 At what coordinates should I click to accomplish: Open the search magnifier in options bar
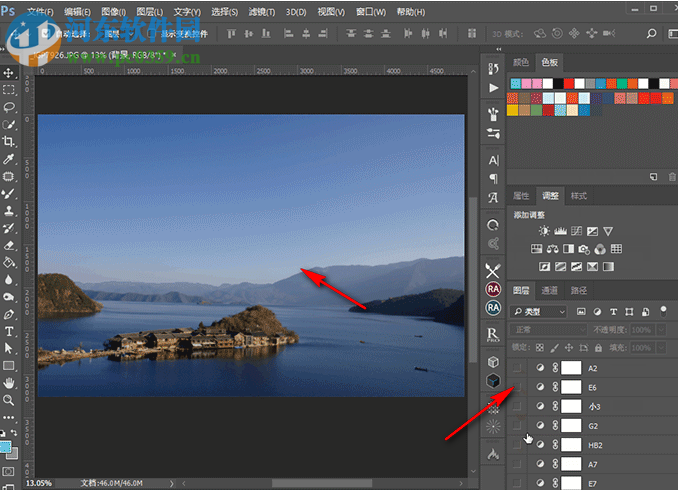click(x=651, y=33)
